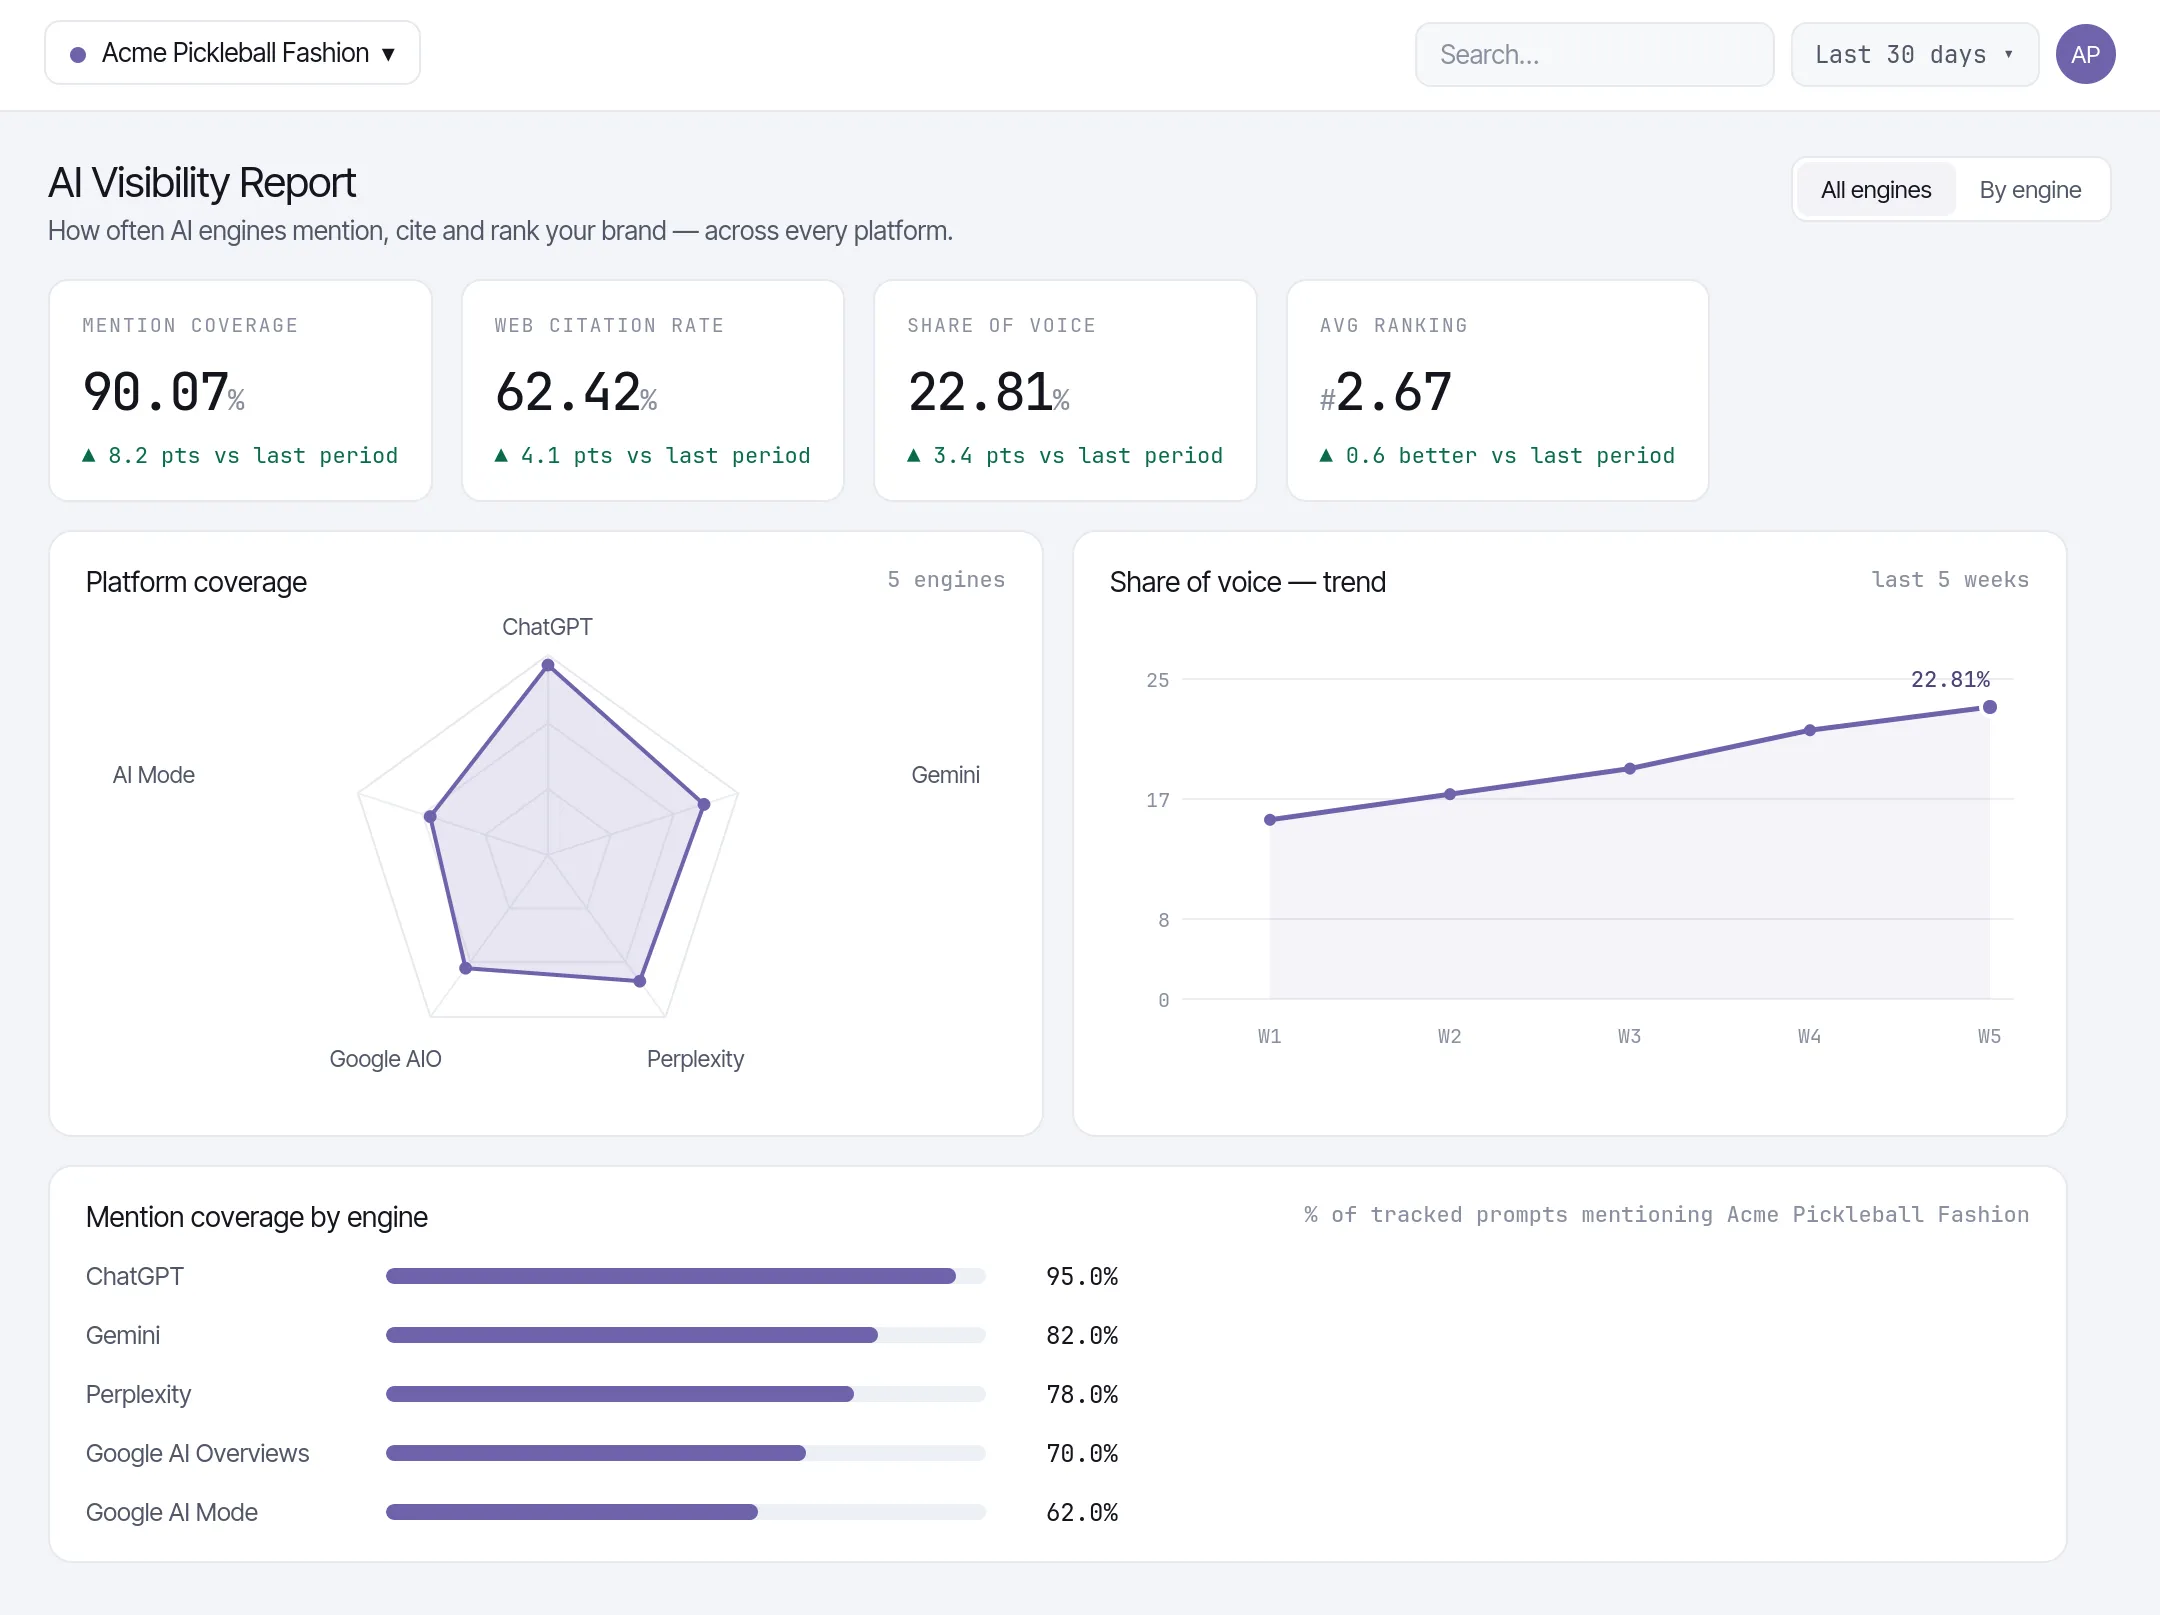Click the ChatGPT point on radar chart
This screenshot has height=1615, width=2160.
[x=548, y=665]
